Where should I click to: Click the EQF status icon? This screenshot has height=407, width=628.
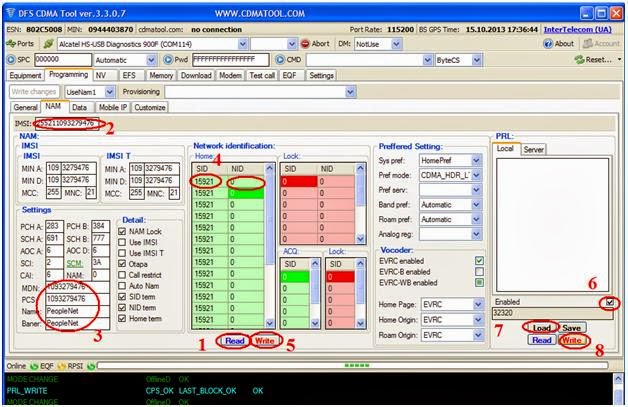coord(62,366)
